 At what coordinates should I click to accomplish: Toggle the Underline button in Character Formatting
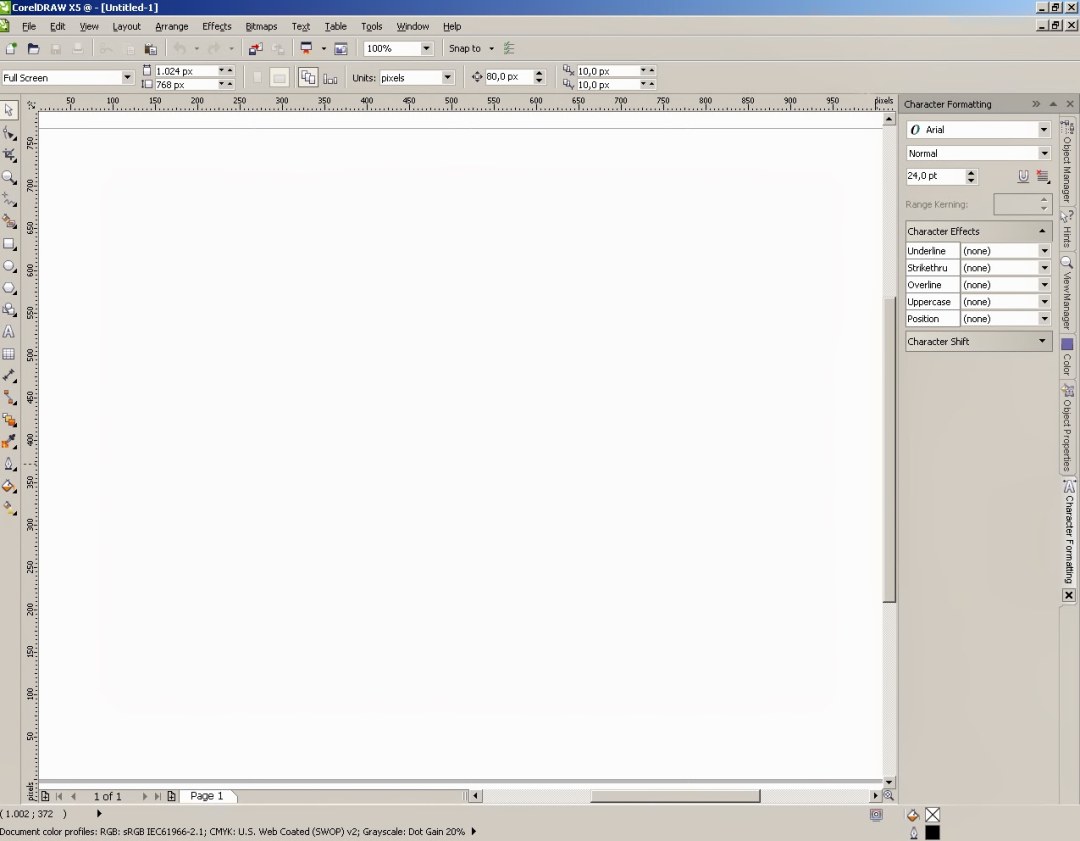coord(1023,176)
